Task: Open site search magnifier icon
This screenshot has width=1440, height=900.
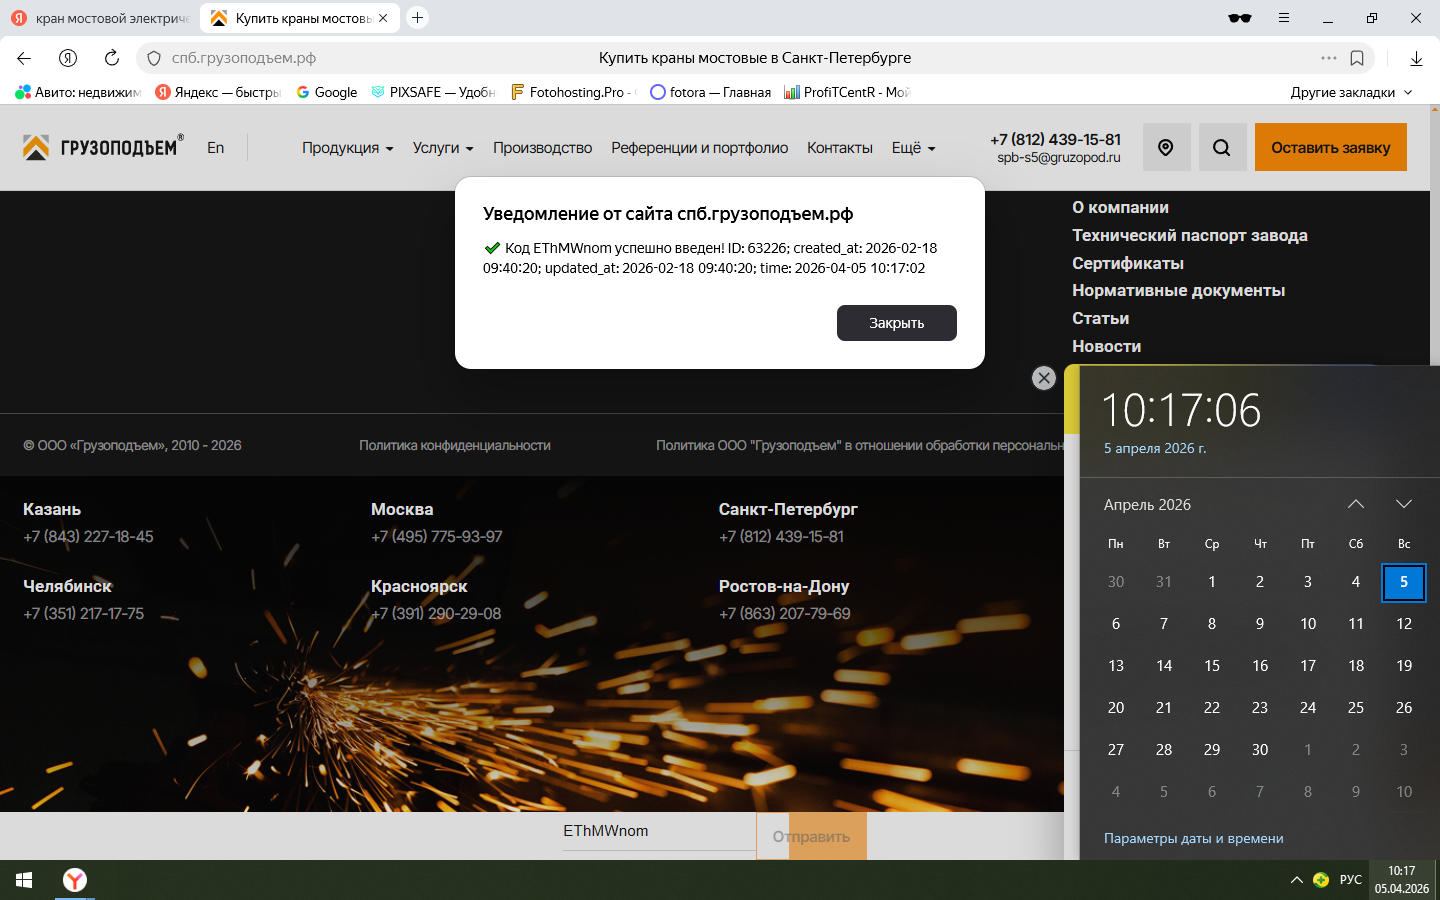Action: (1221, 147)
